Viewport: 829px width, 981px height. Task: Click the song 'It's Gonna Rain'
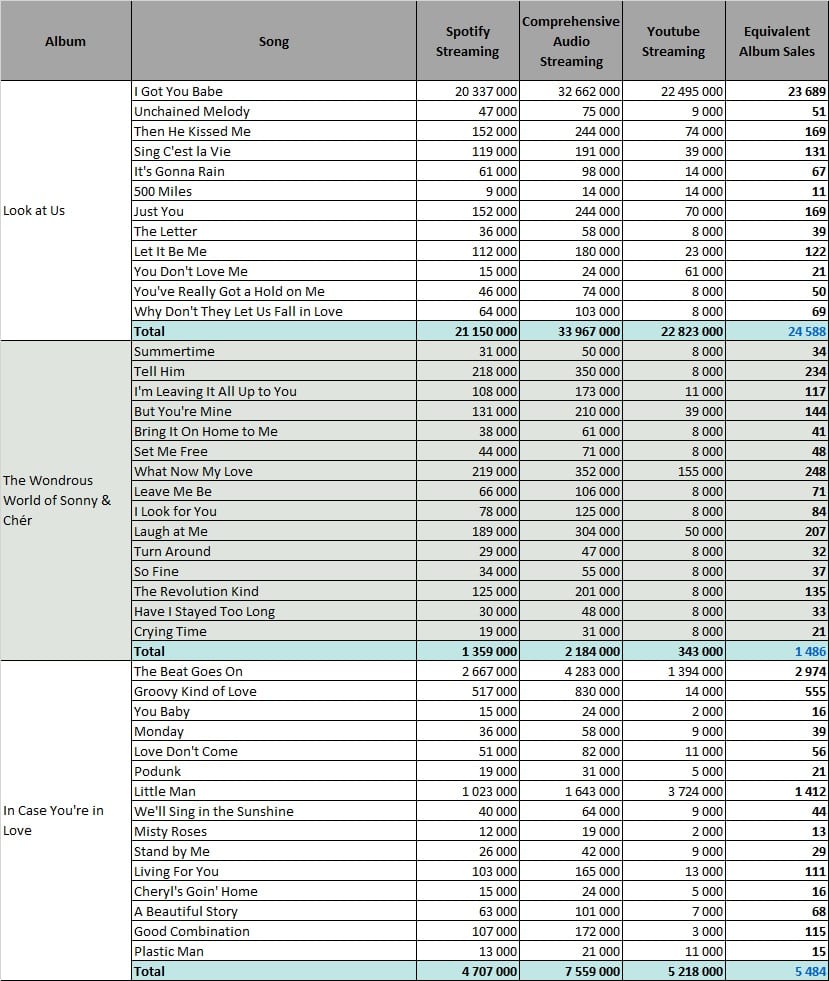tap(179, 171)
